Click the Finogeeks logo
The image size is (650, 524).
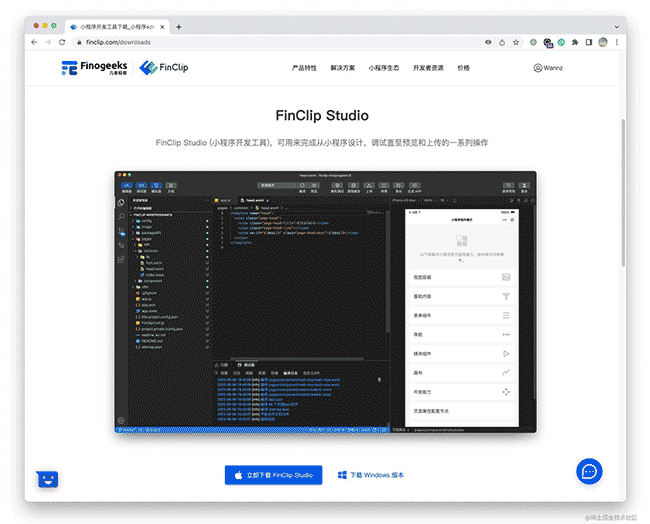94,68
